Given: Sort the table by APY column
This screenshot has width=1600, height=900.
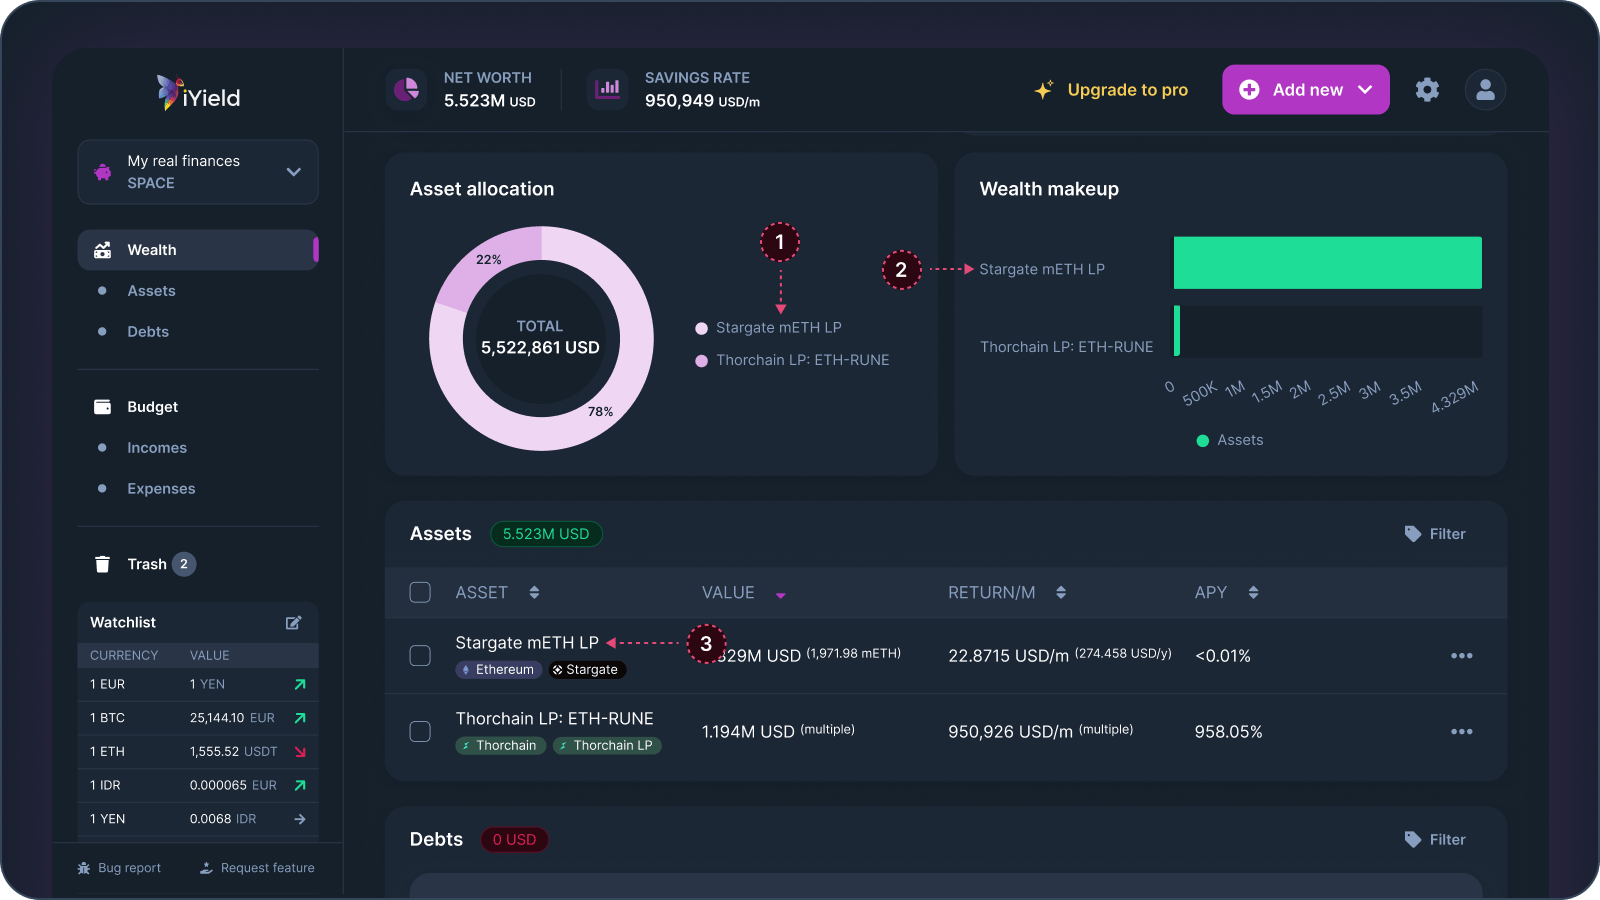Looking at the screenshot, I should pos(1254,592).
